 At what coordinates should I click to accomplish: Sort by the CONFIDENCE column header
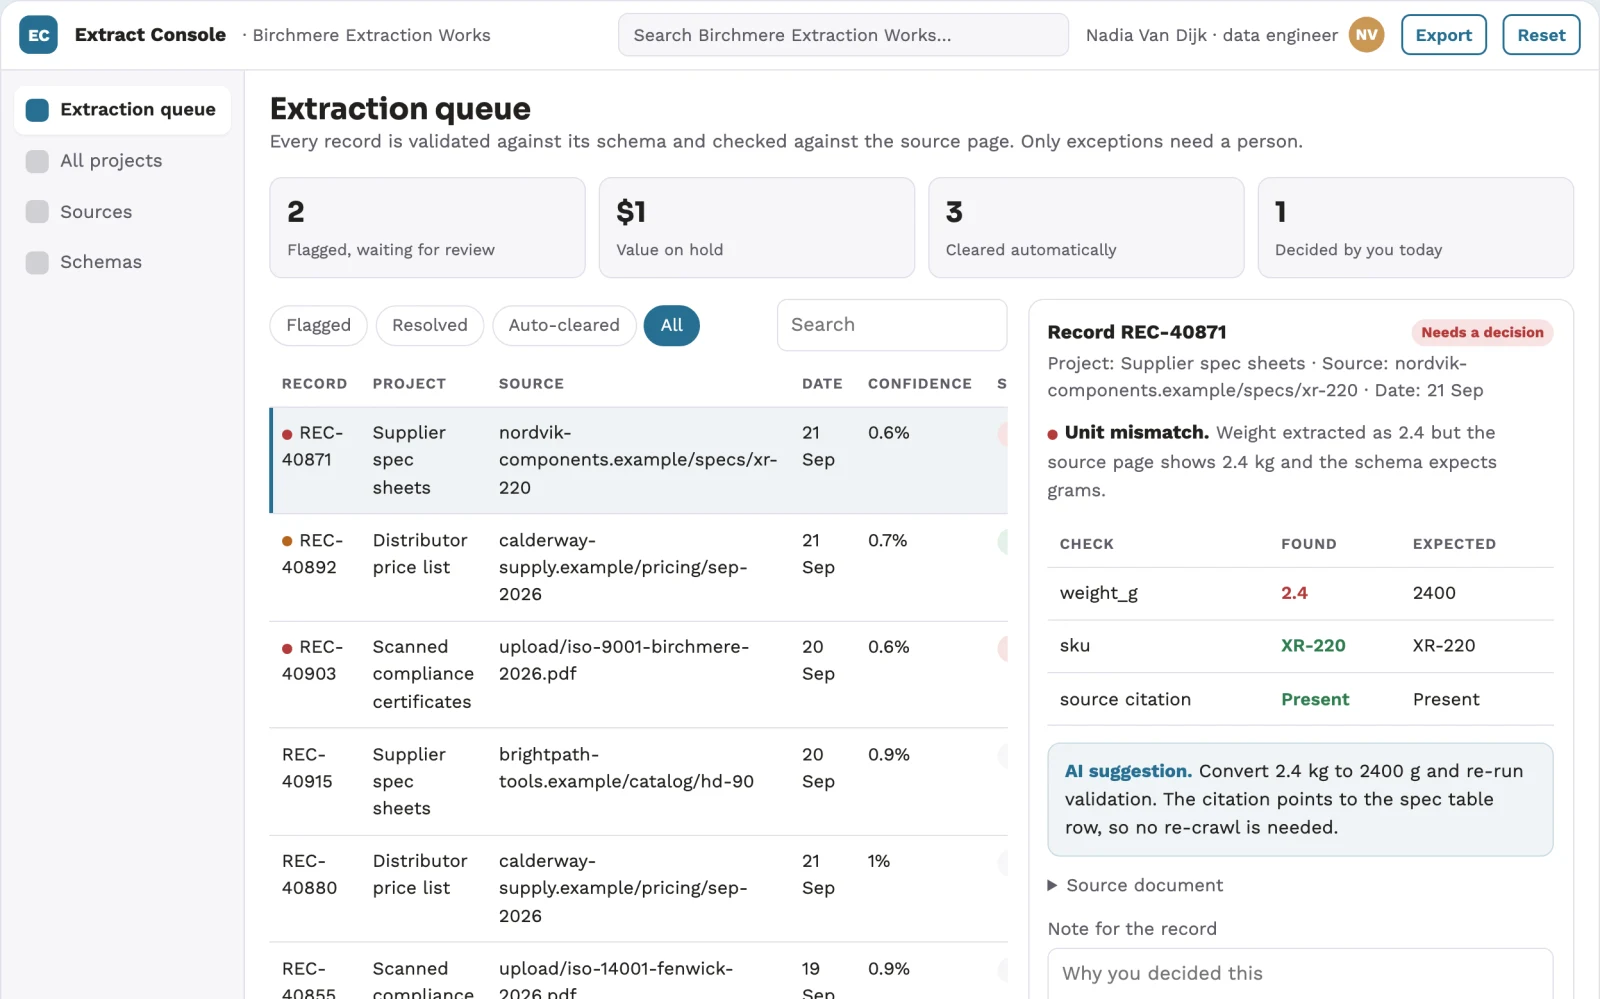coord(919,384)
